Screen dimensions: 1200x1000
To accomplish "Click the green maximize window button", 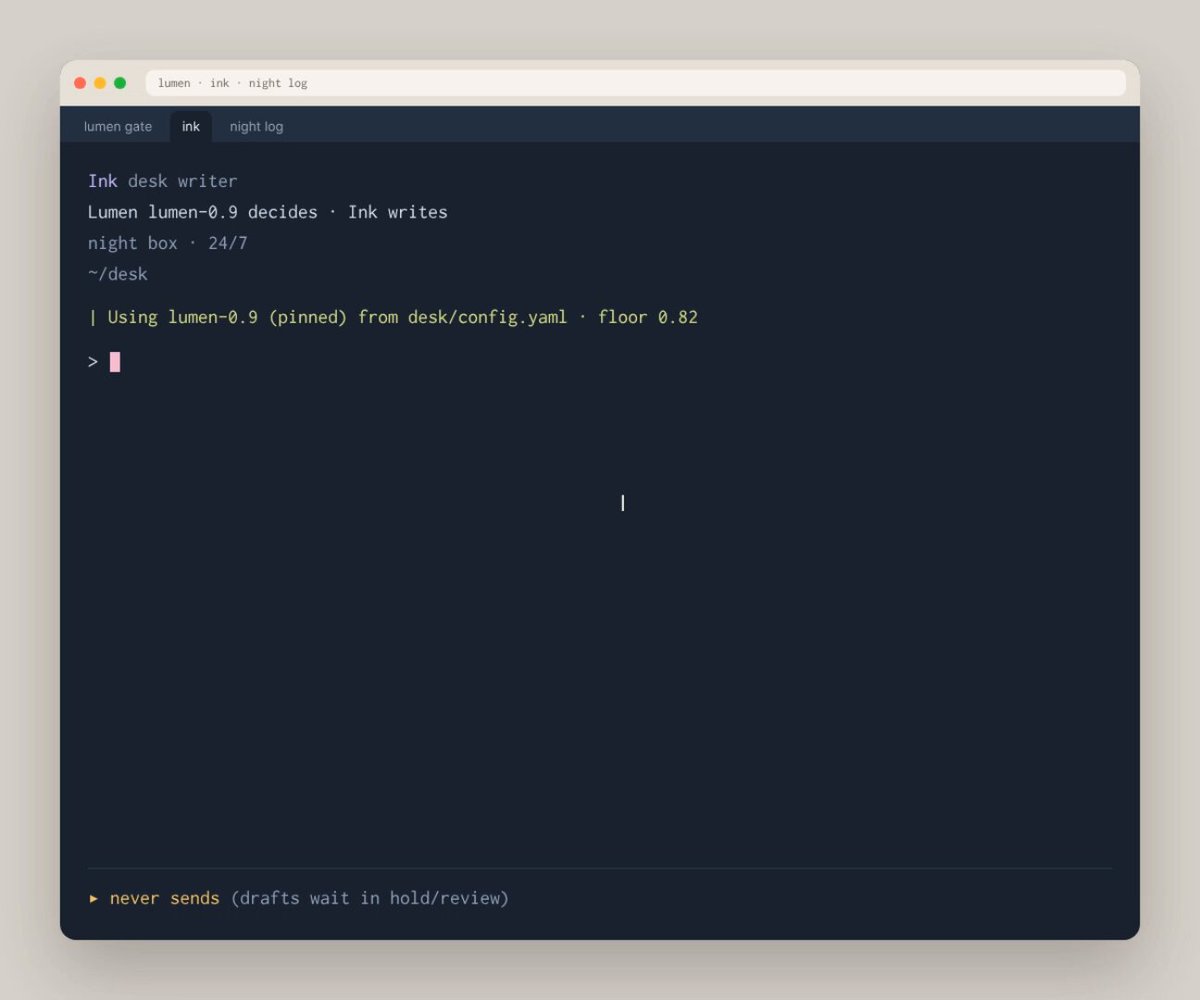I will [120, 83].
